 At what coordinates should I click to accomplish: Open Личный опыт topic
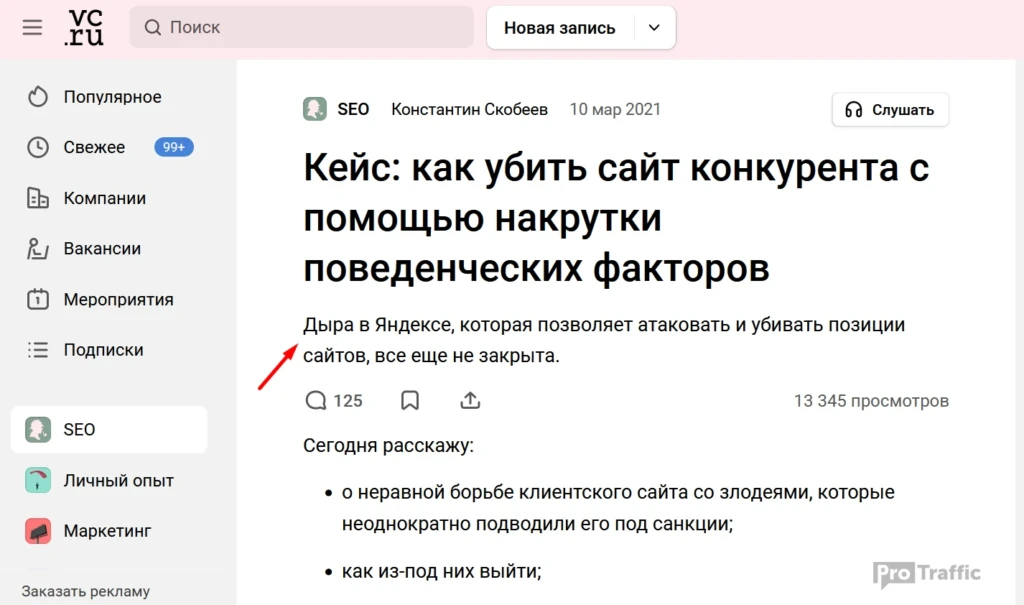118,480
